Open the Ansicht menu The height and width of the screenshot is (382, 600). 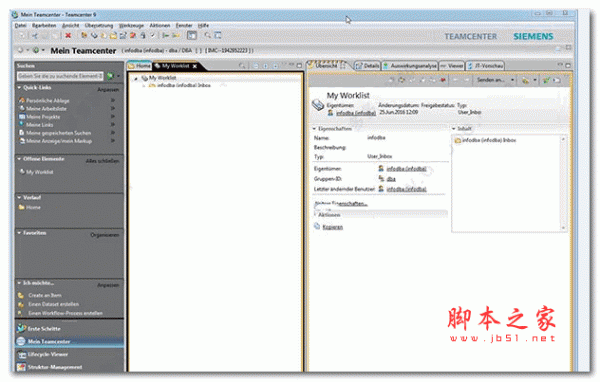coord(70,25)
